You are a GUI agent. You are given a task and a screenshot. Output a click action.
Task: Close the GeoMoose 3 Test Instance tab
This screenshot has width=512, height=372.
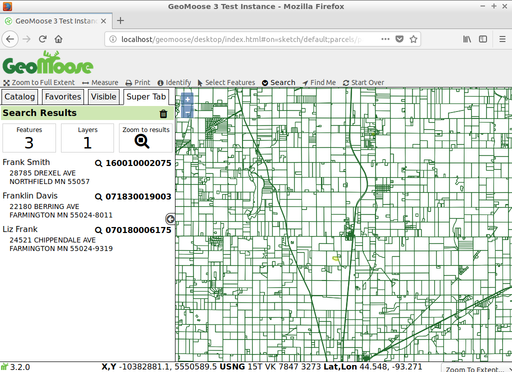104,21
